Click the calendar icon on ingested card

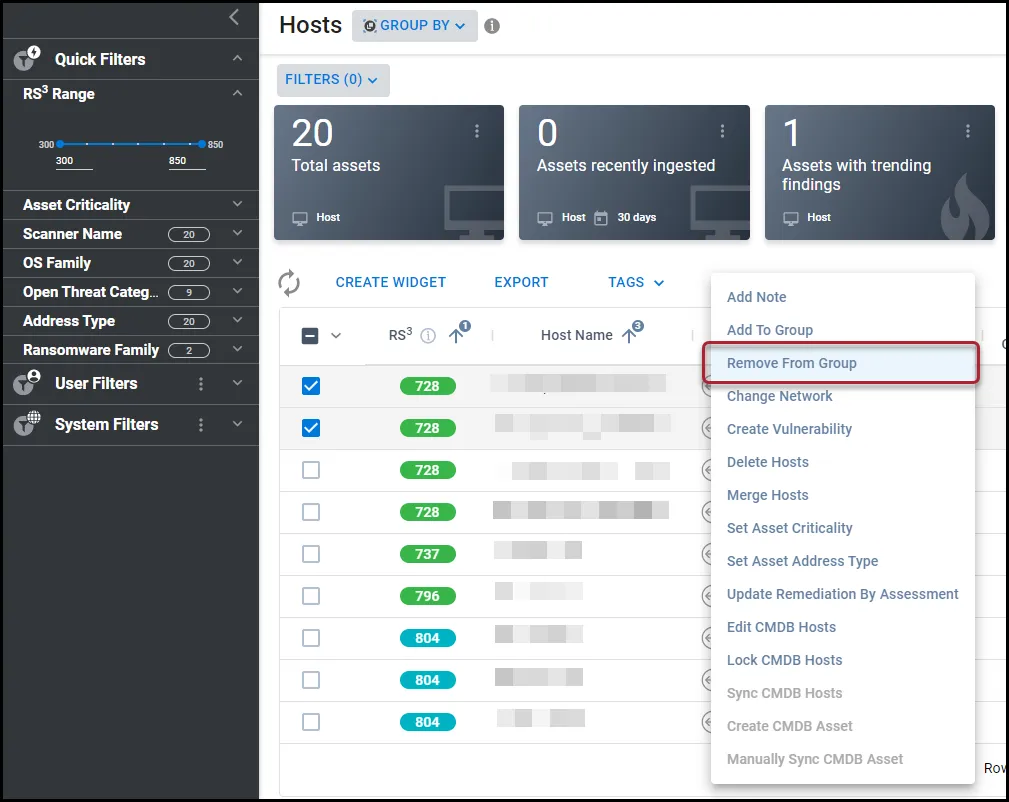point(600,218)
